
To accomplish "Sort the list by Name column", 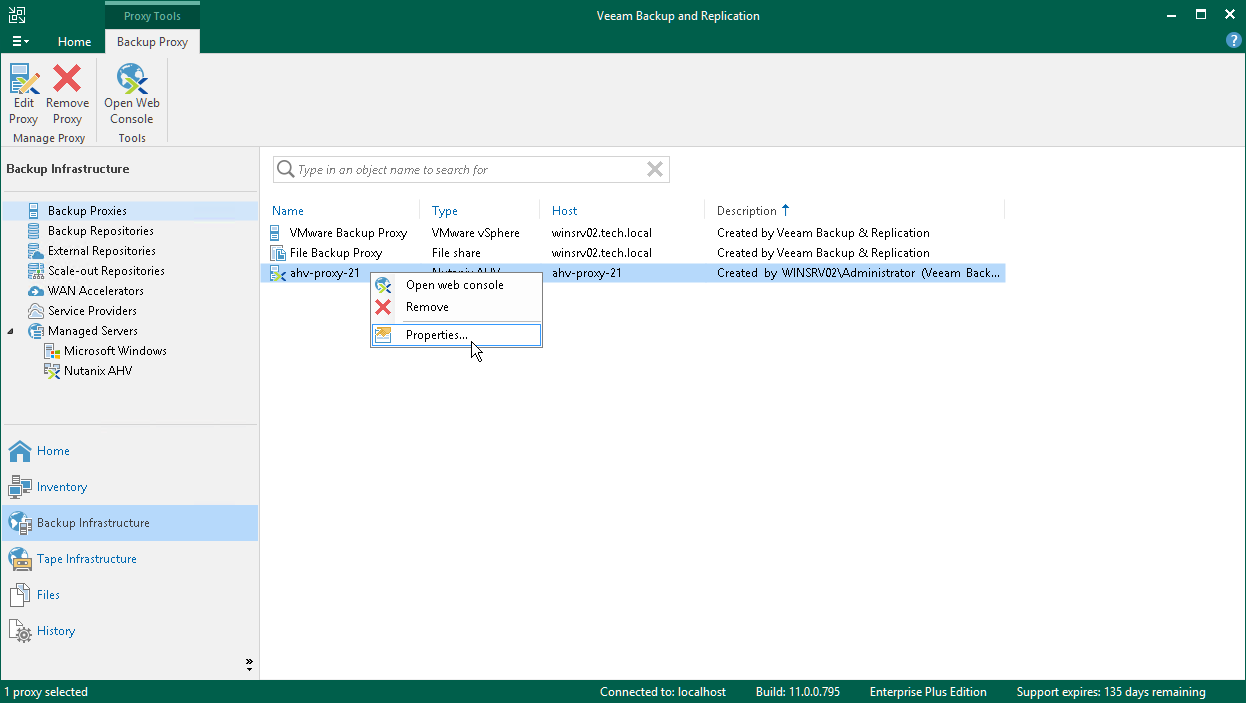I will coord(288,211).
